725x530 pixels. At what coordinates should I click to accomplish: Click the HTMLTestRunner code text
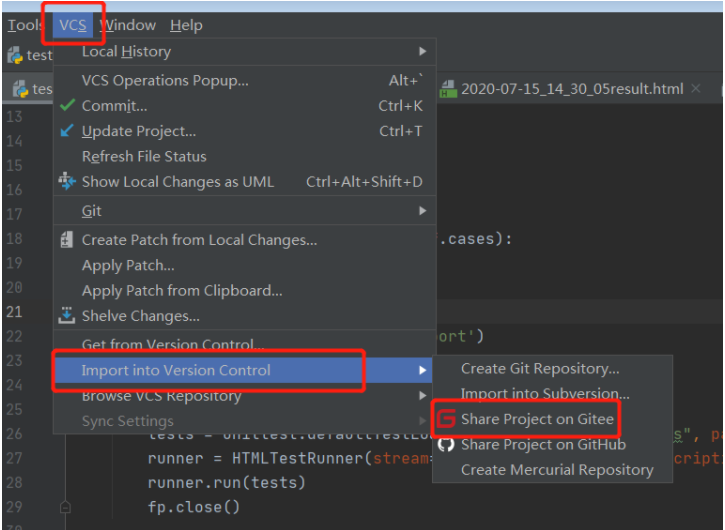(x=299, y=458)
